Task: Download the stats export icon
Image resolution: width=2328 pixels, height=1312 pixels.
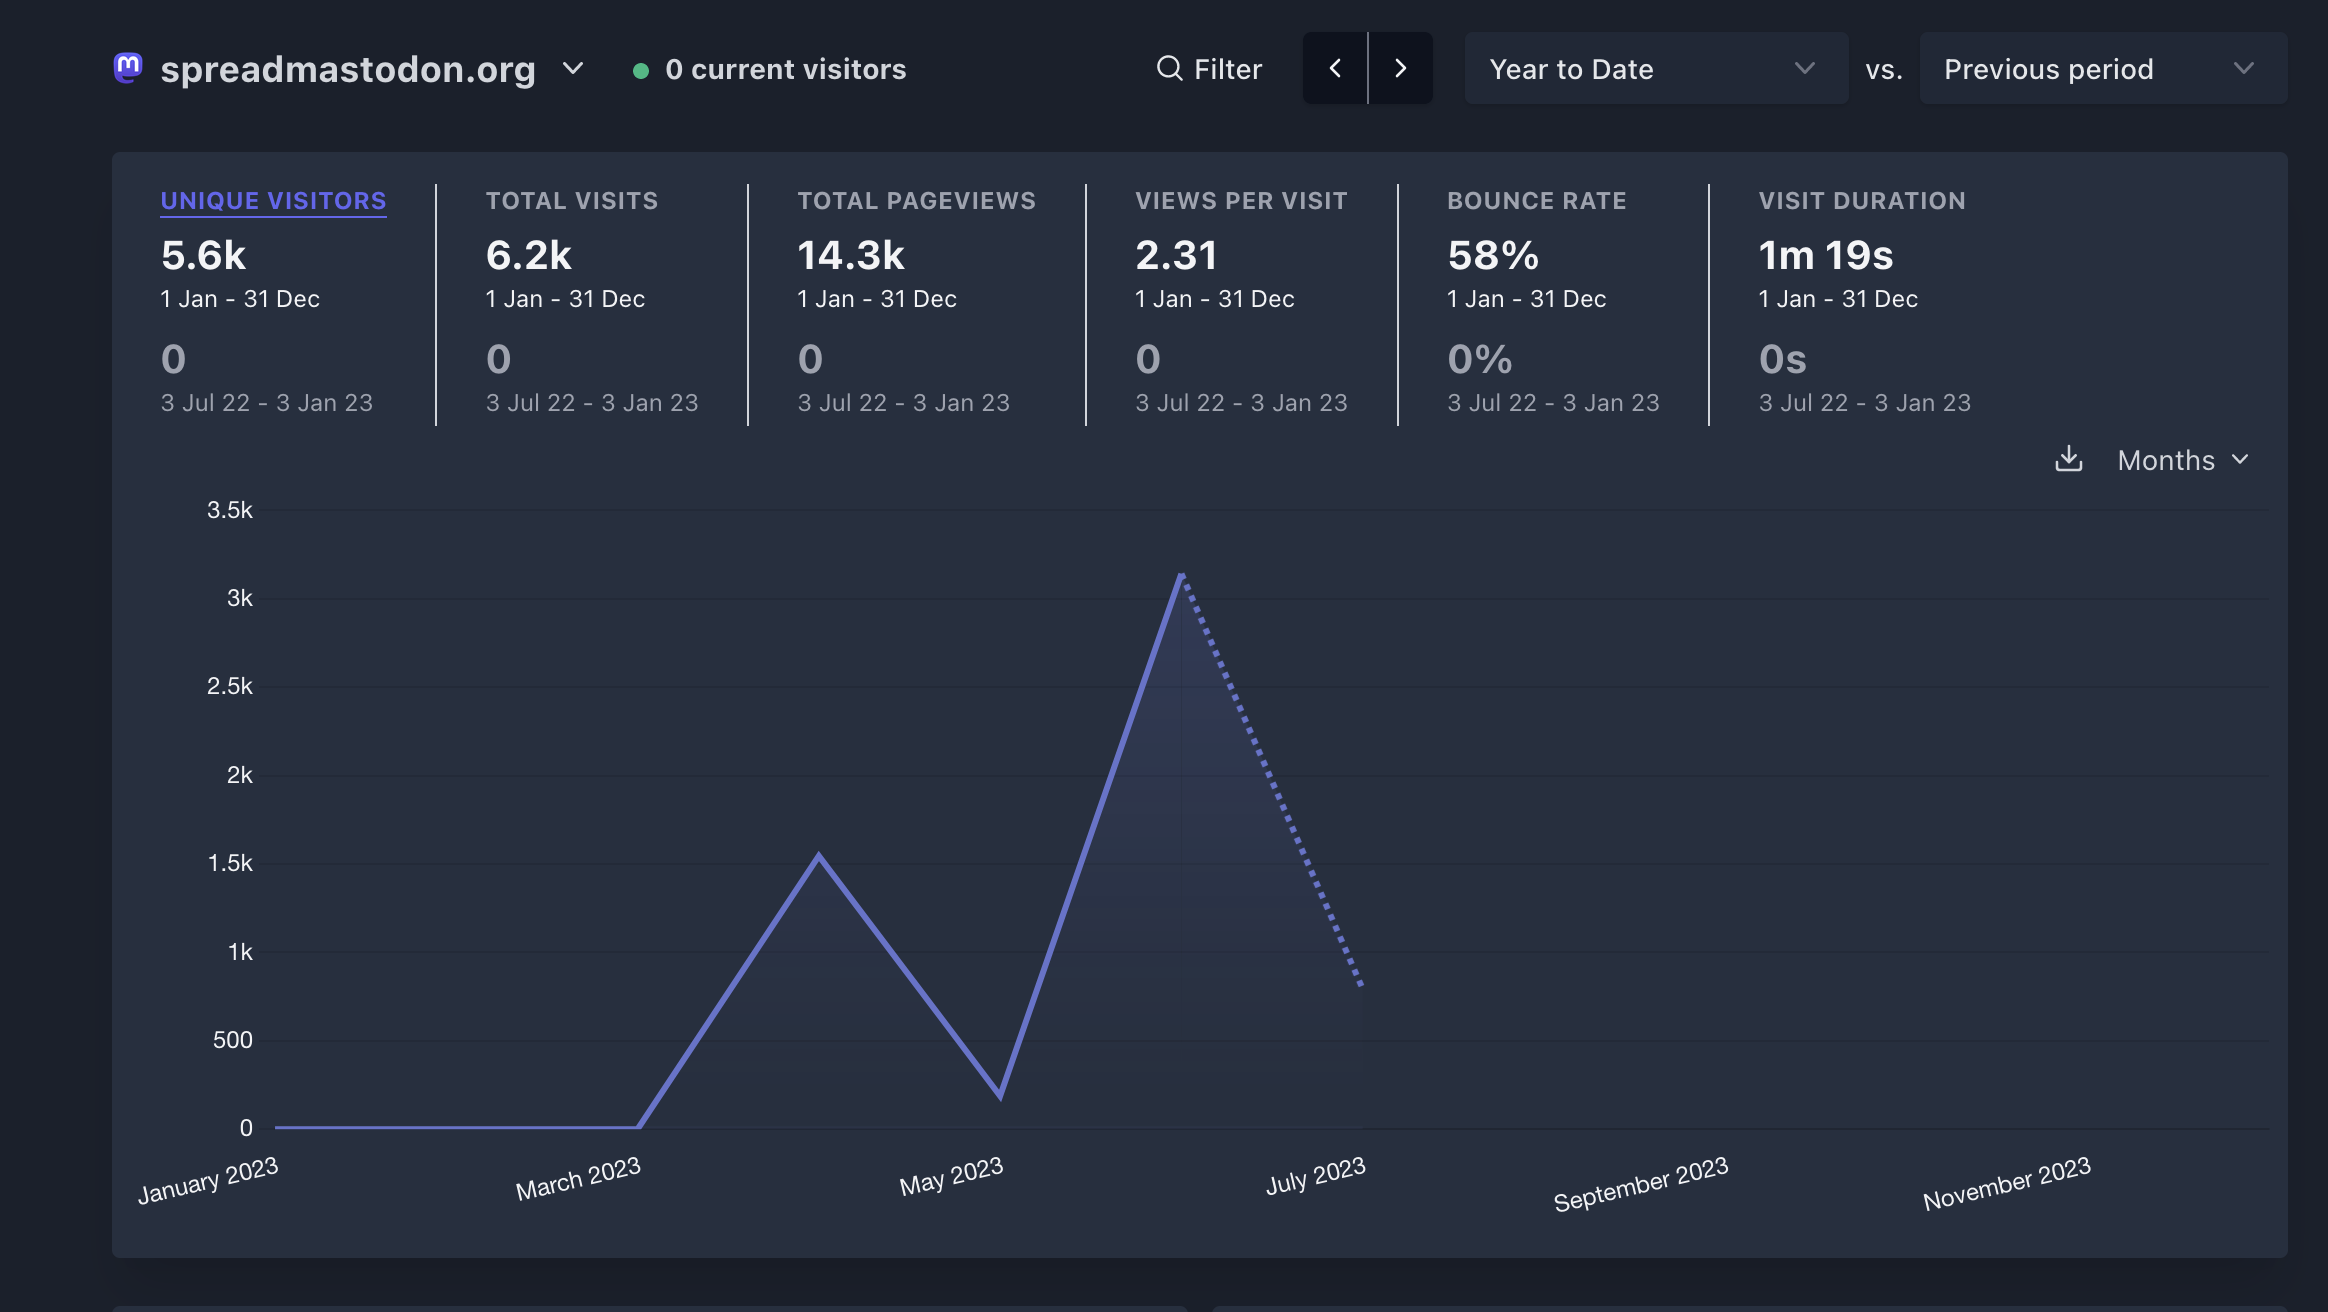Action: tap(2068, 459)
